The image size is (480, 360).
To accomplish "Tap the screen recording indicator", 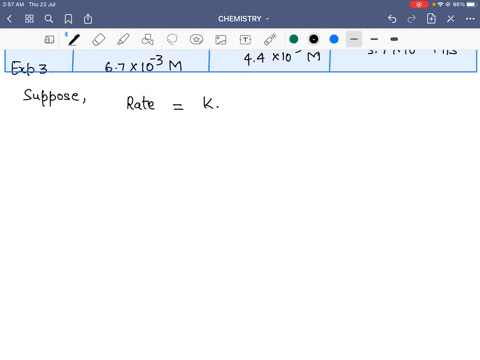I will [x=419, y=4].
